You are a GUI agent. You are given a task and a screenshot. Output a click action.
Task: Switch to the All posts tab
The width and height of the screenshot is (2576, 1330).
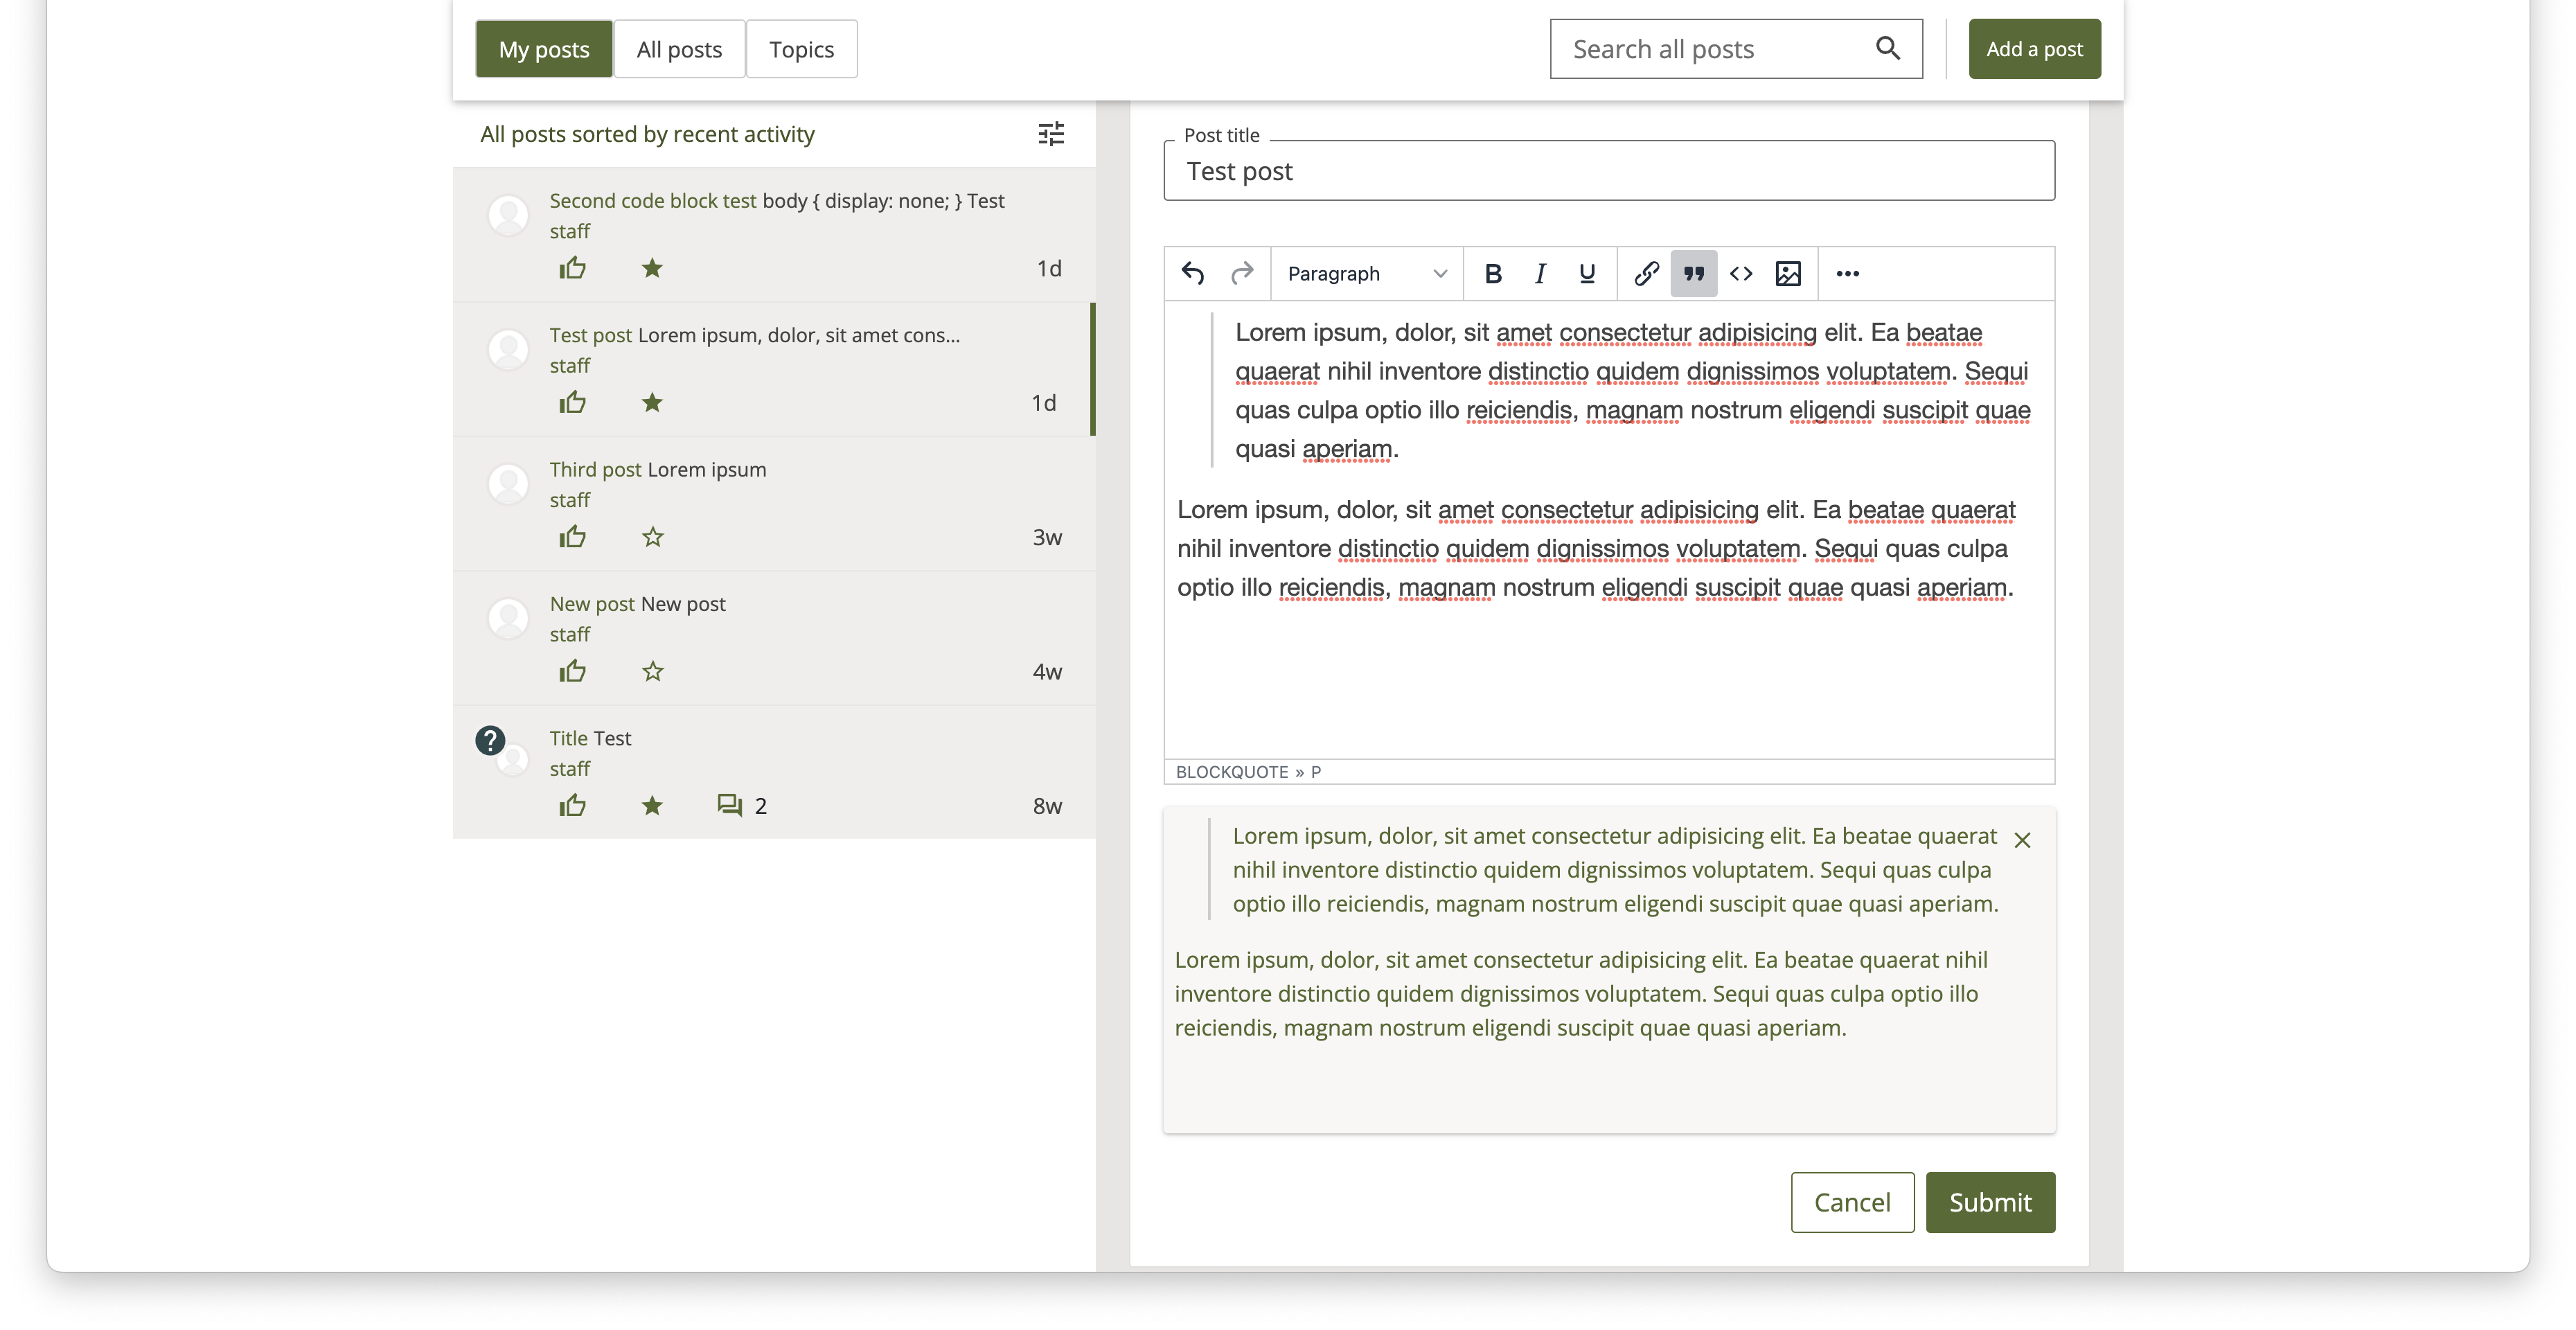click(x=679, y=48)
